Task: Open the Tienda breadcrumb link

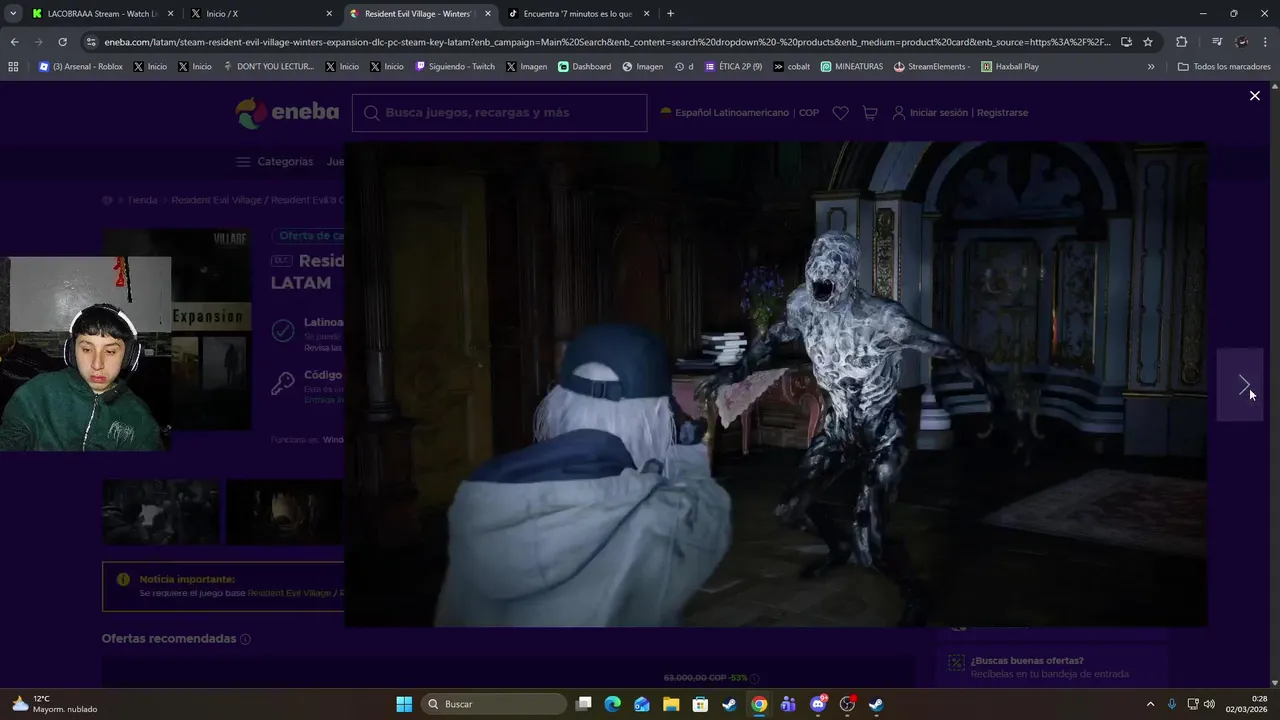Action: pyautogui.click(x=142, y=200)
